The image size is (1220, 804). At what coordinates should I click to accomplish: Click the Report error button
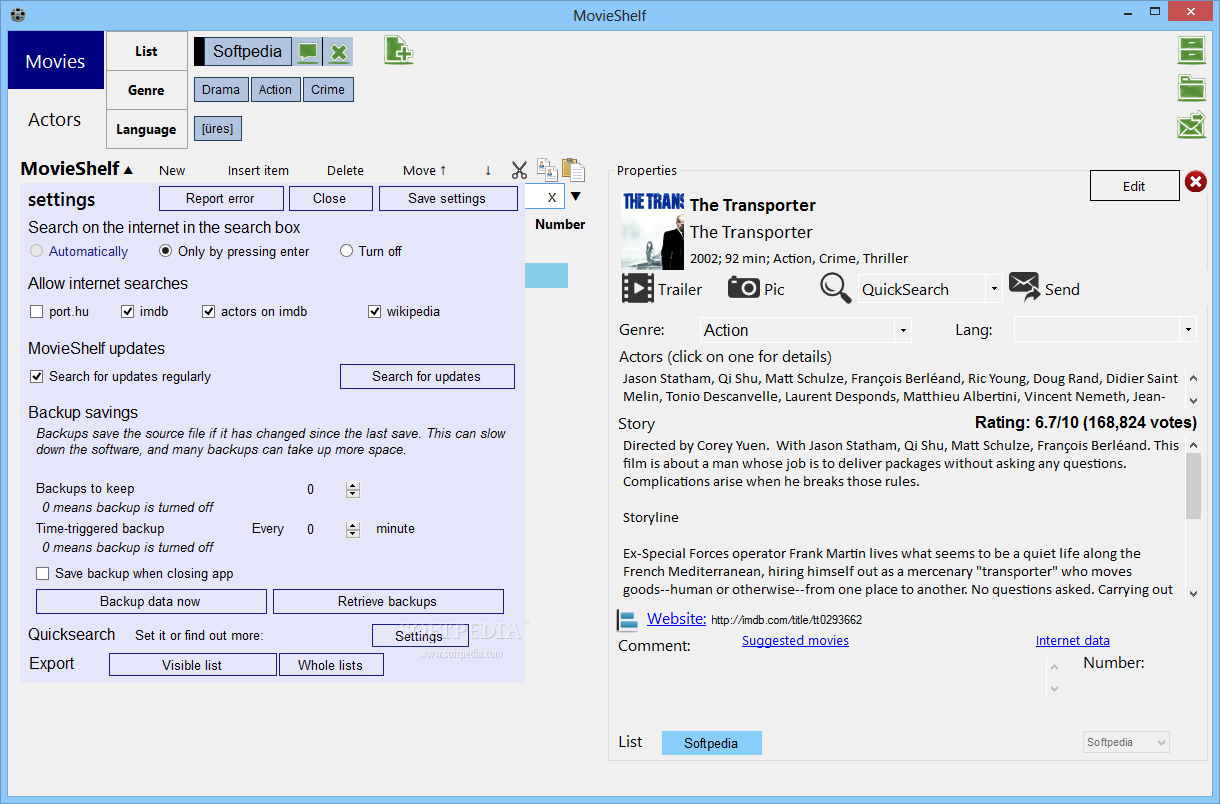[220, 198]
